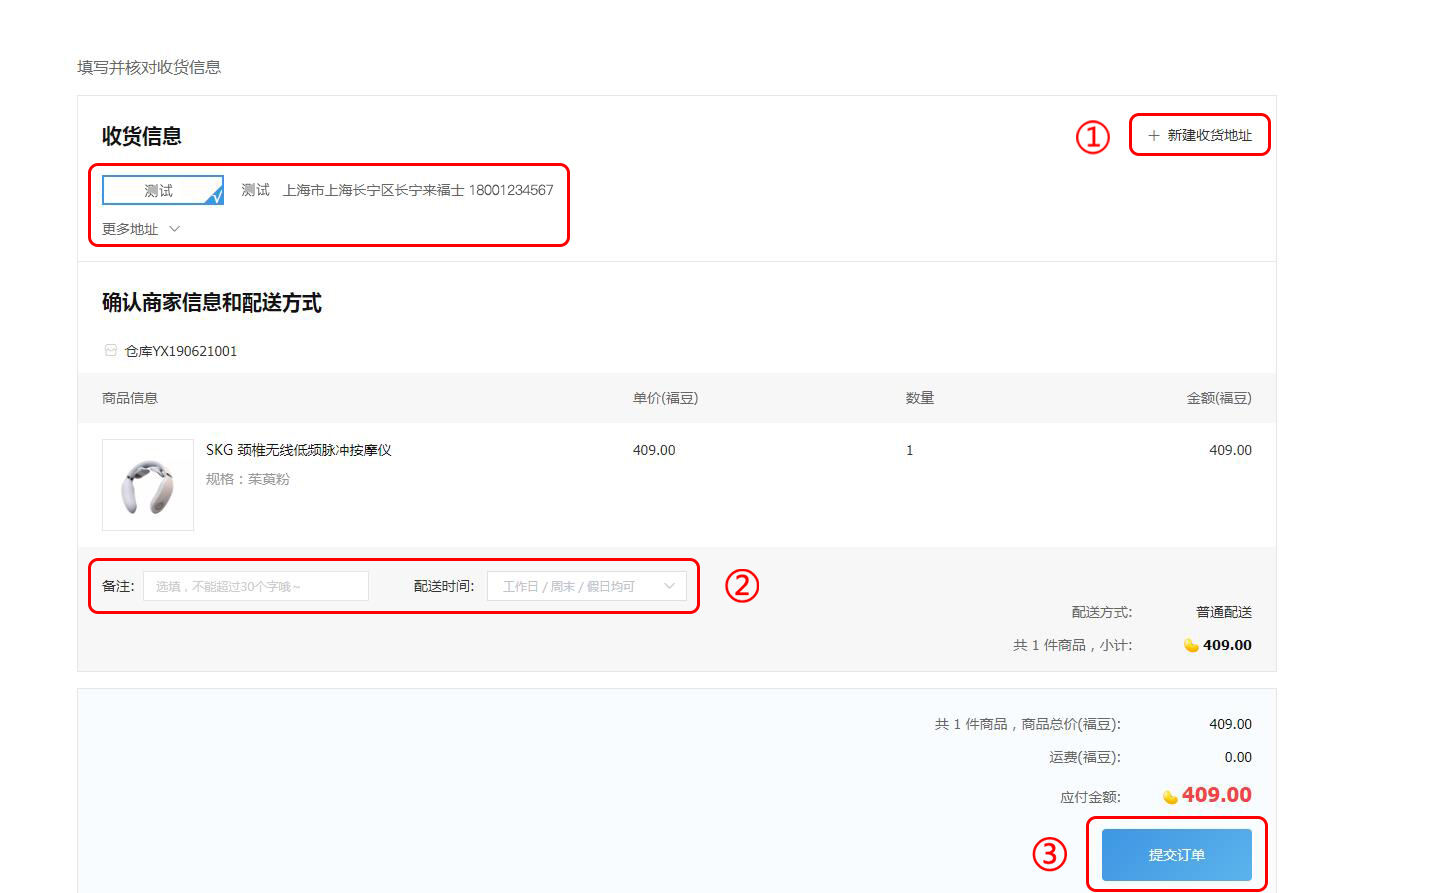
Task: Click the arrow in the 配送时间 selector
Action: [x=670, y=586]
